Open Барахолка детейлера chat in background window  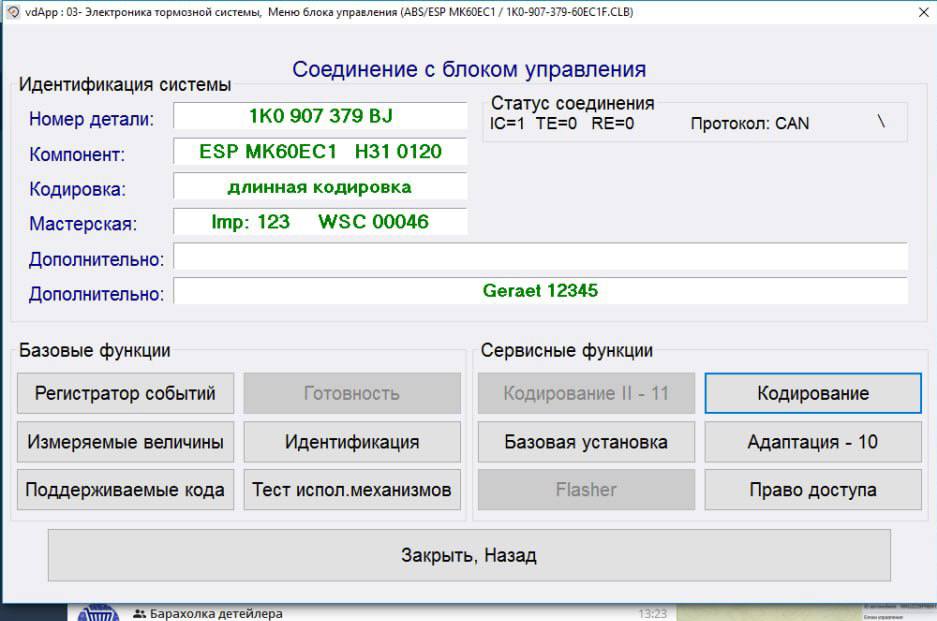[x=216, y=613]
